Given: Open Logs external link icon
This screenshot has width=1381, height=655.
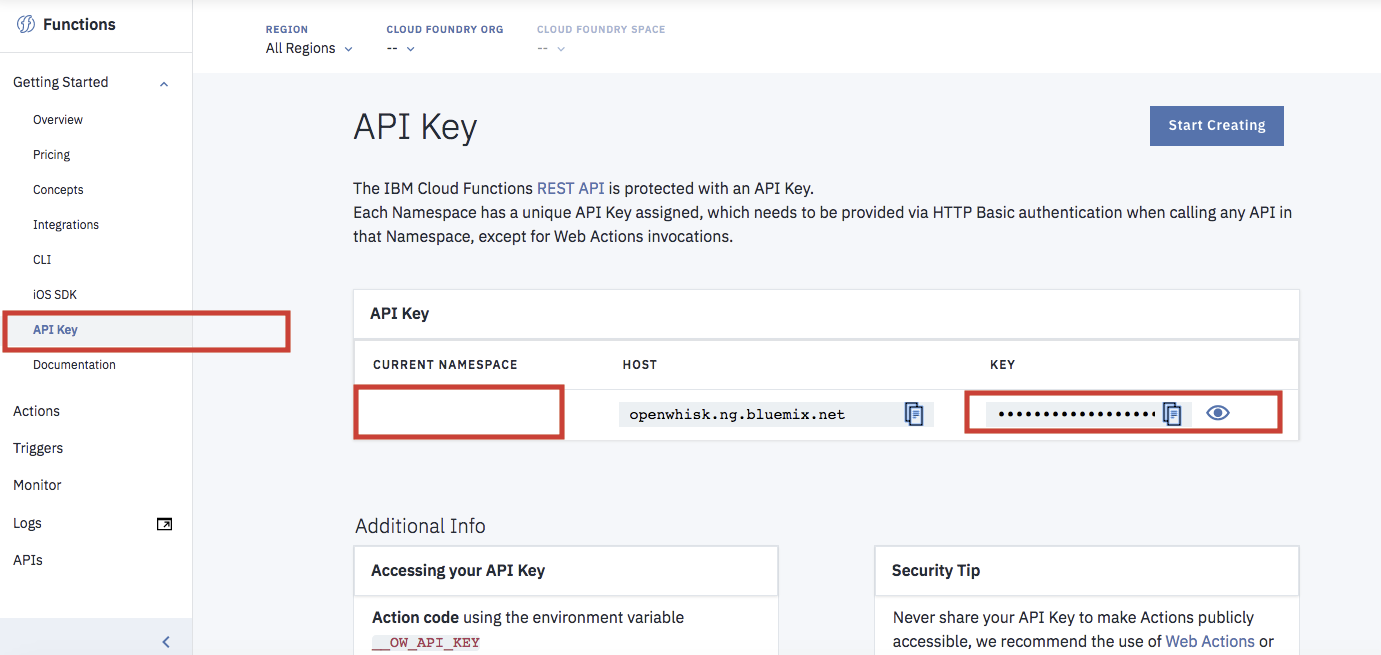Looking at the screenshot, I should [165, 523].
